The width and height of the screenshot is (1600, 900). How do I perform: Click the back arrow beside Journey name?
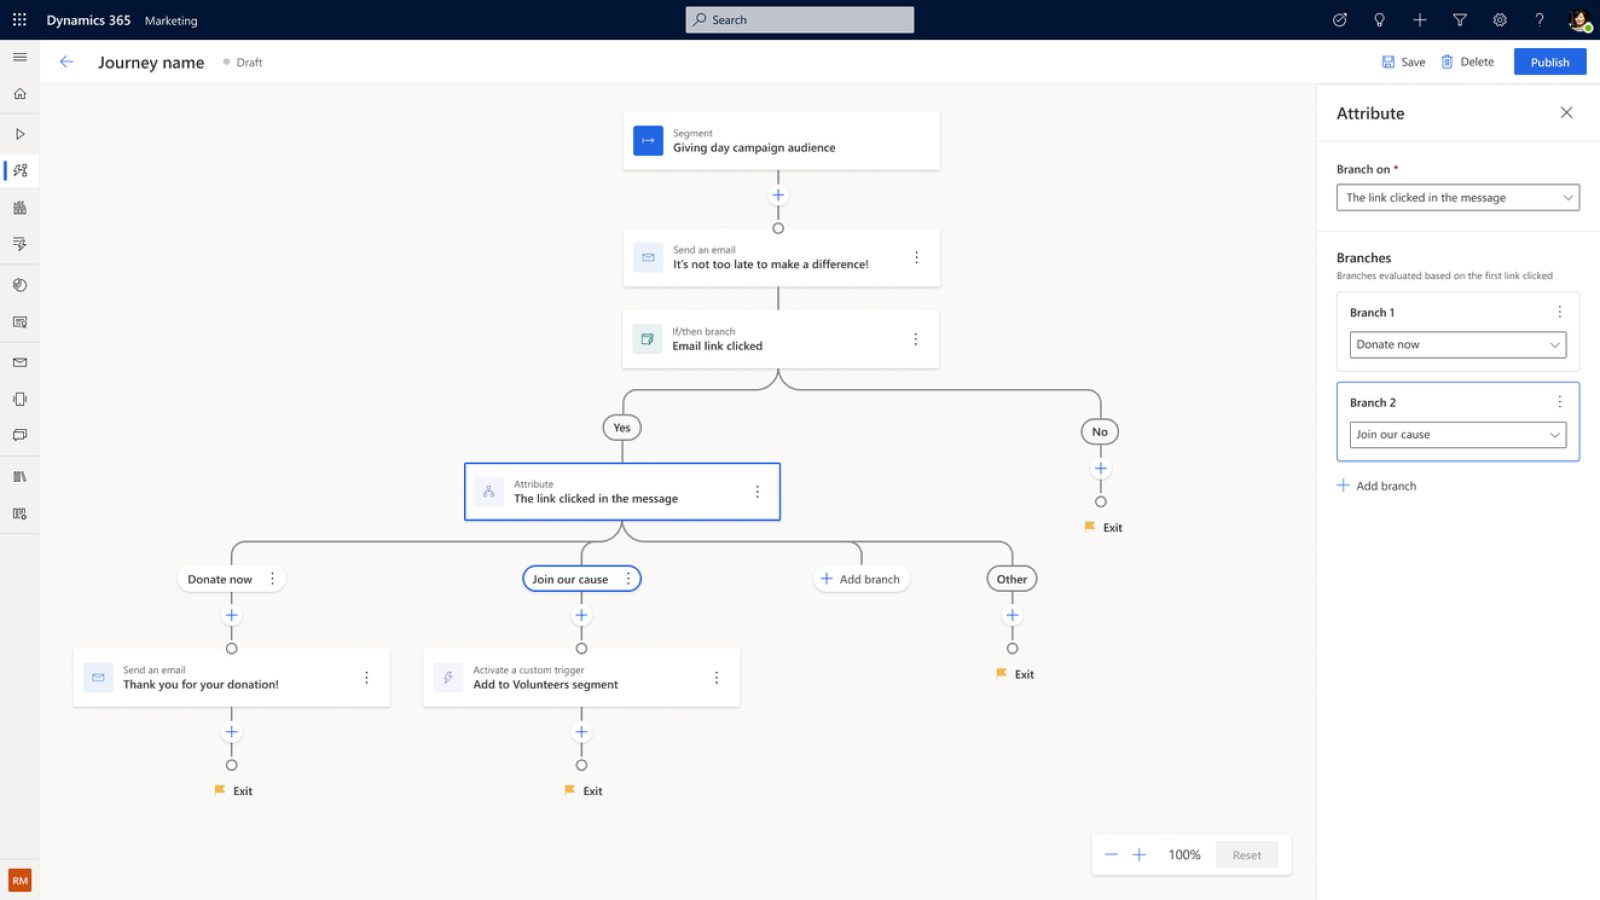click(66, 62)
